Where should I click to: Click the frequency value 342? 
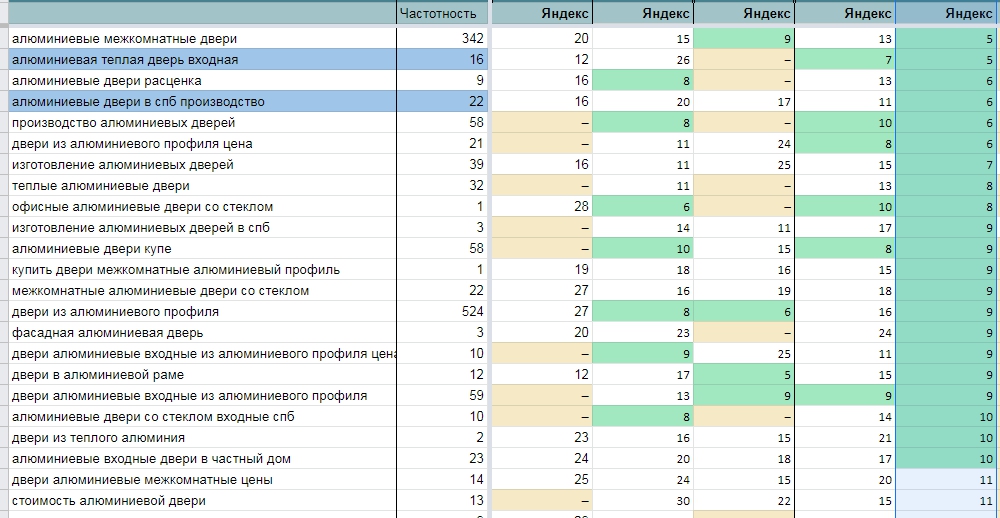pyautogui.click(x=441, y=39)
